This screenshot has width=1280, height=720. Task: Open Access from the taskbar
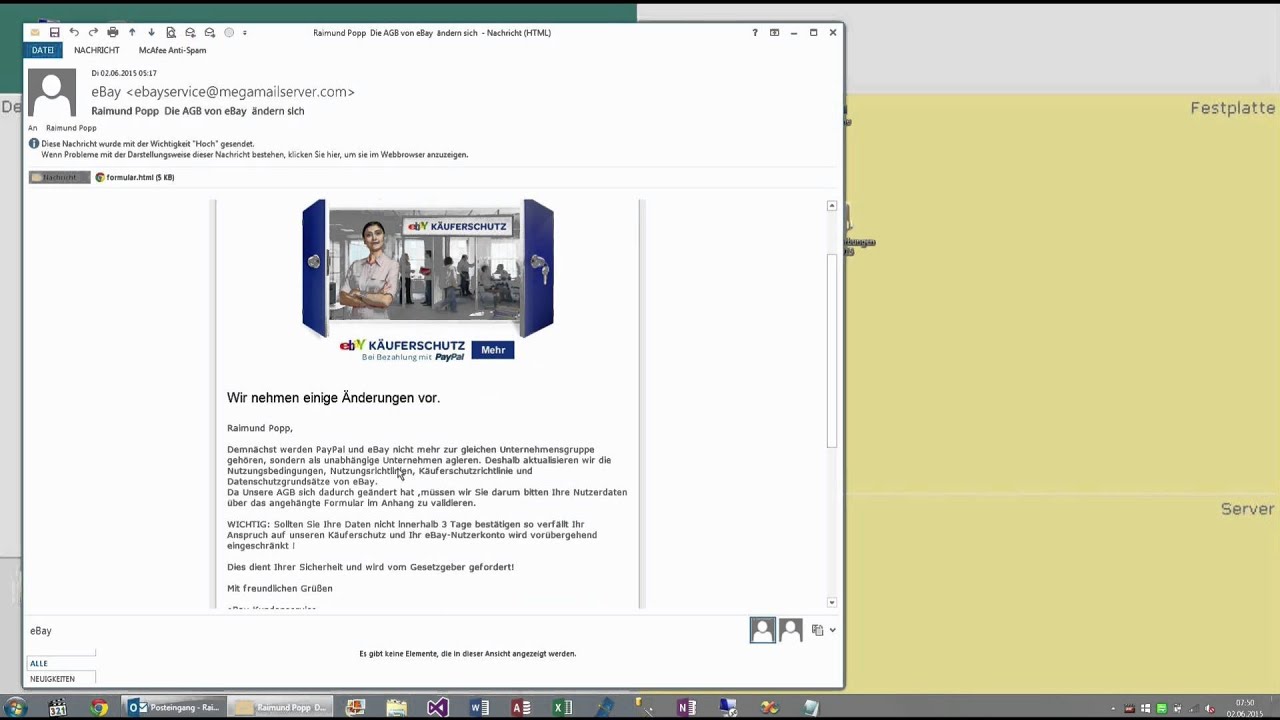(521, 708)
